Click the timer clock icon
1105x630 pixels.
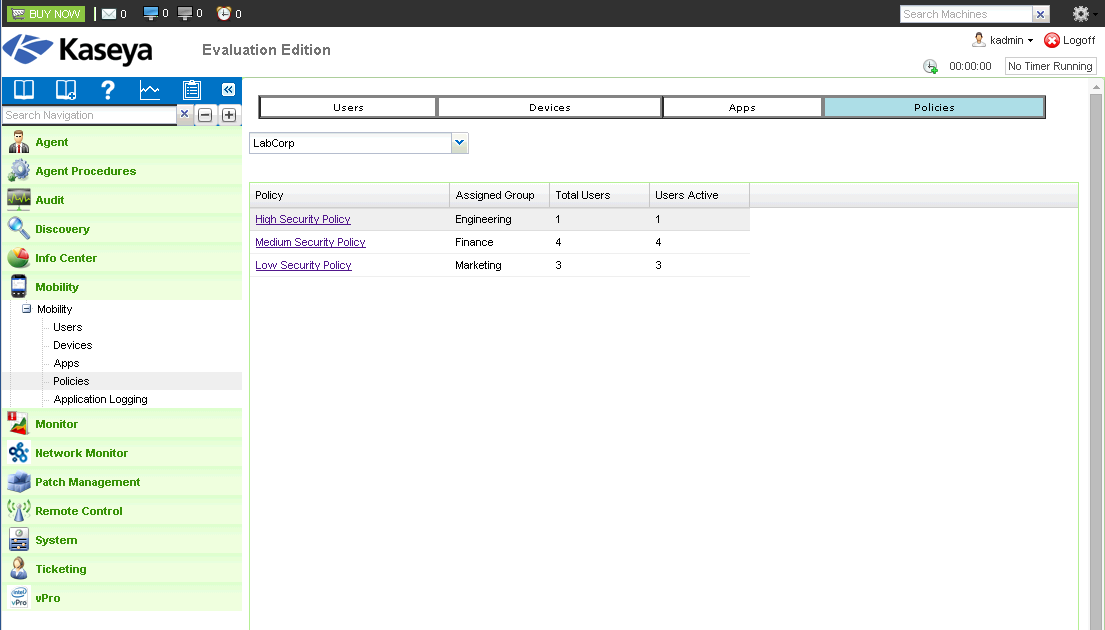[930, 66]
